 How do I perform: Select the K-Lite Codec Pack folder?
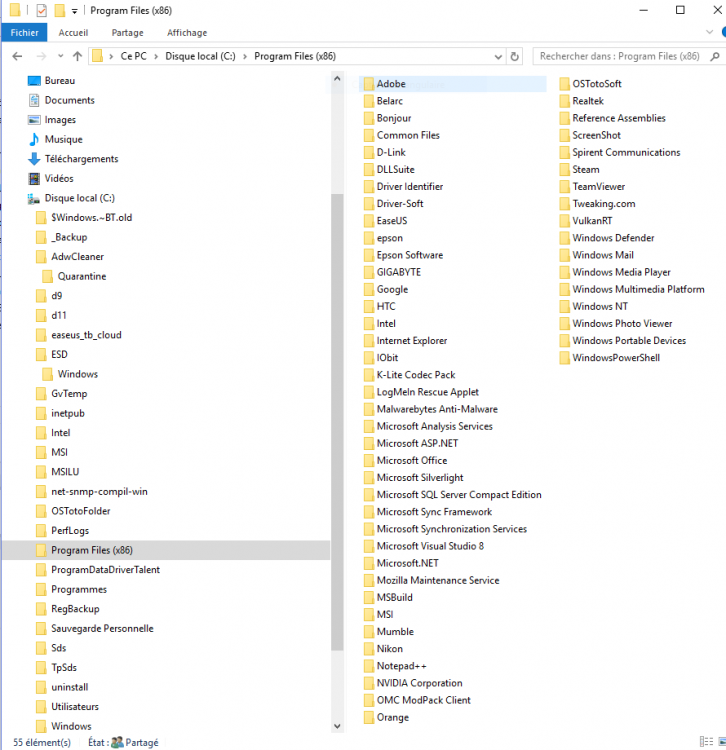coord(416,375)
